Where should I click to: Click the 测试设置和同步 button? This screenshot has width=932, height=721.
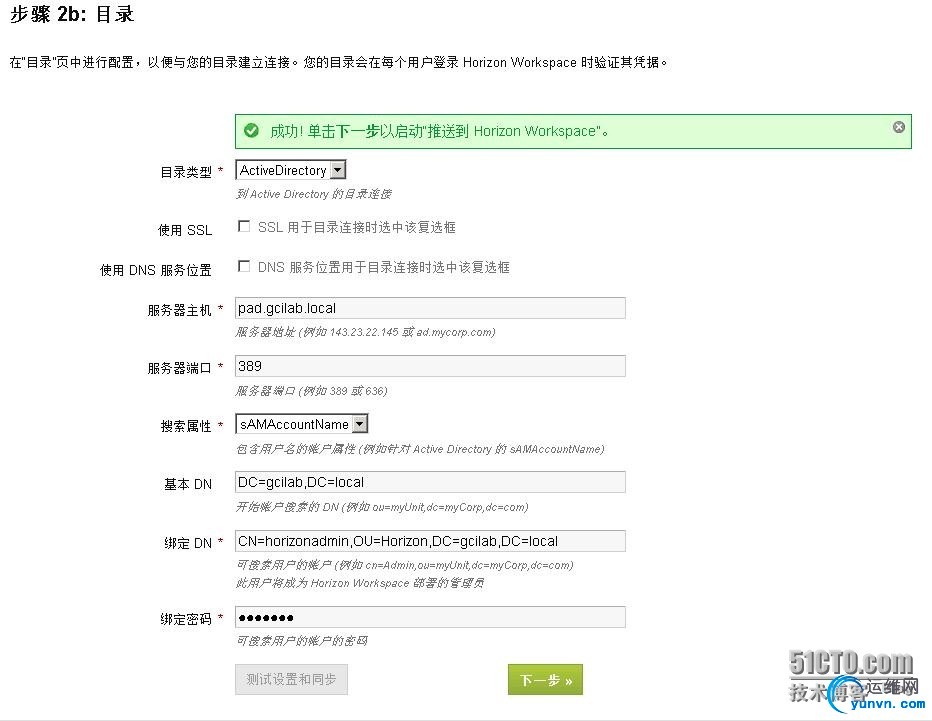pos(291,679)
